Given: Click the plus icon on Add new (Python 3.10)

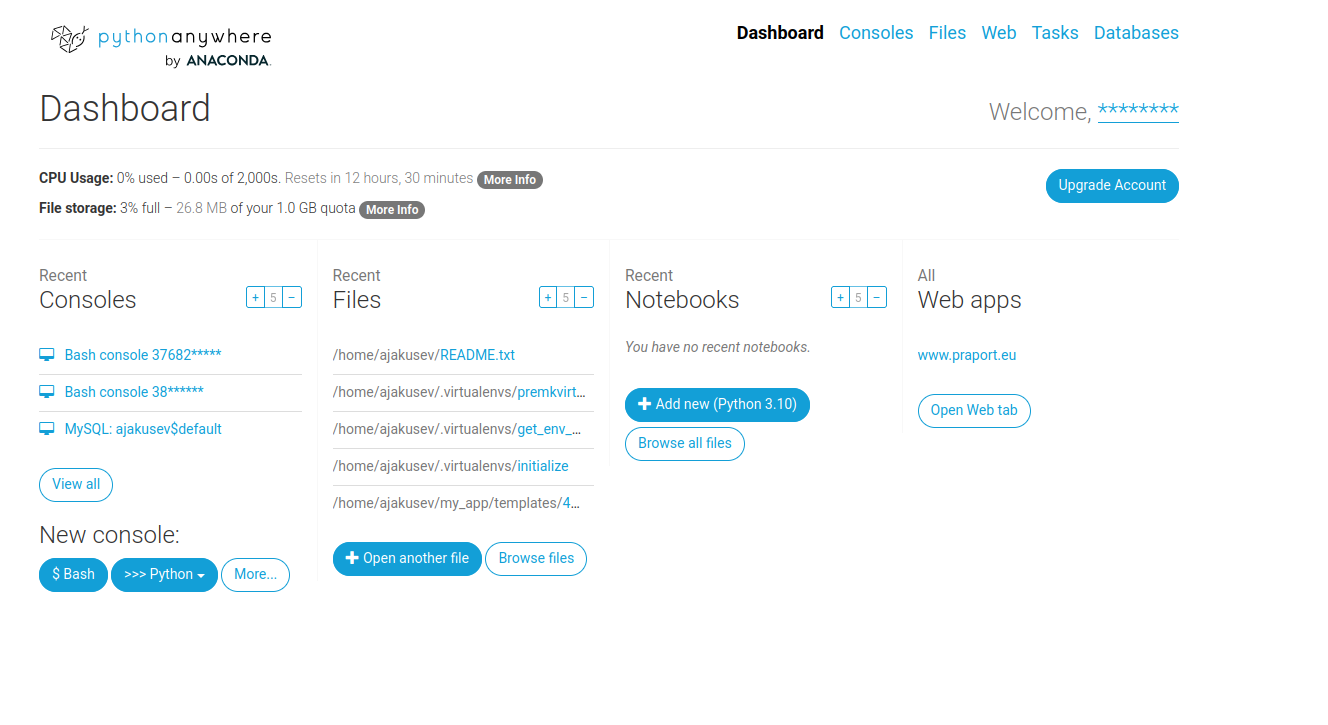Looking at the screenshot, I should (x=644, y=404).
